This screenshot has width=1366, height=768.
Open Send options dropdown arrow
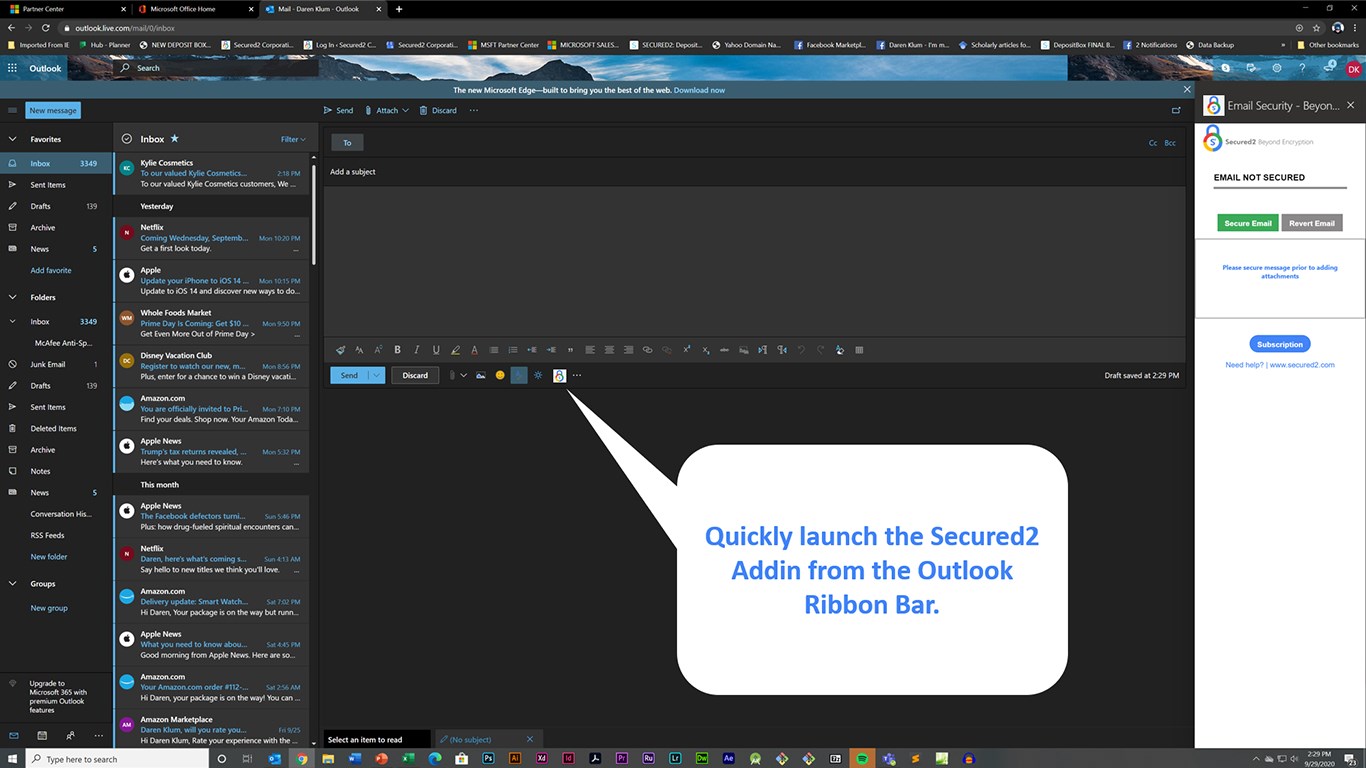pyautogui.click(x=376, y=375)
